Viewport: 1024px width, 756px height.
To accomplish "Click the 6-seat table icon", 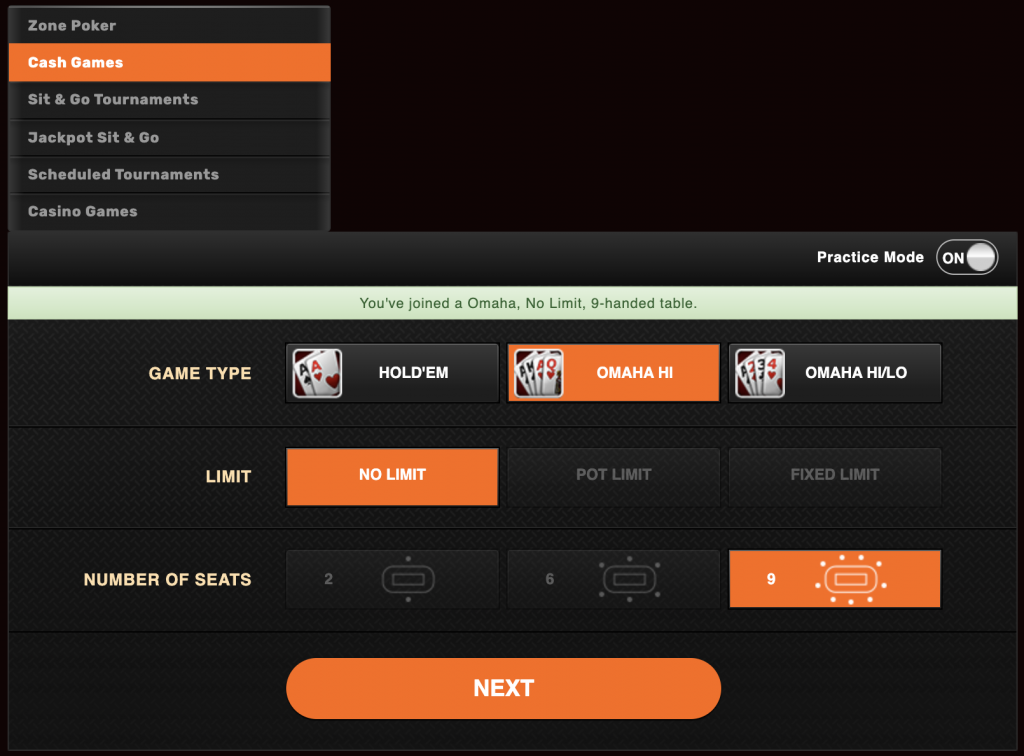I will [630, 579].
